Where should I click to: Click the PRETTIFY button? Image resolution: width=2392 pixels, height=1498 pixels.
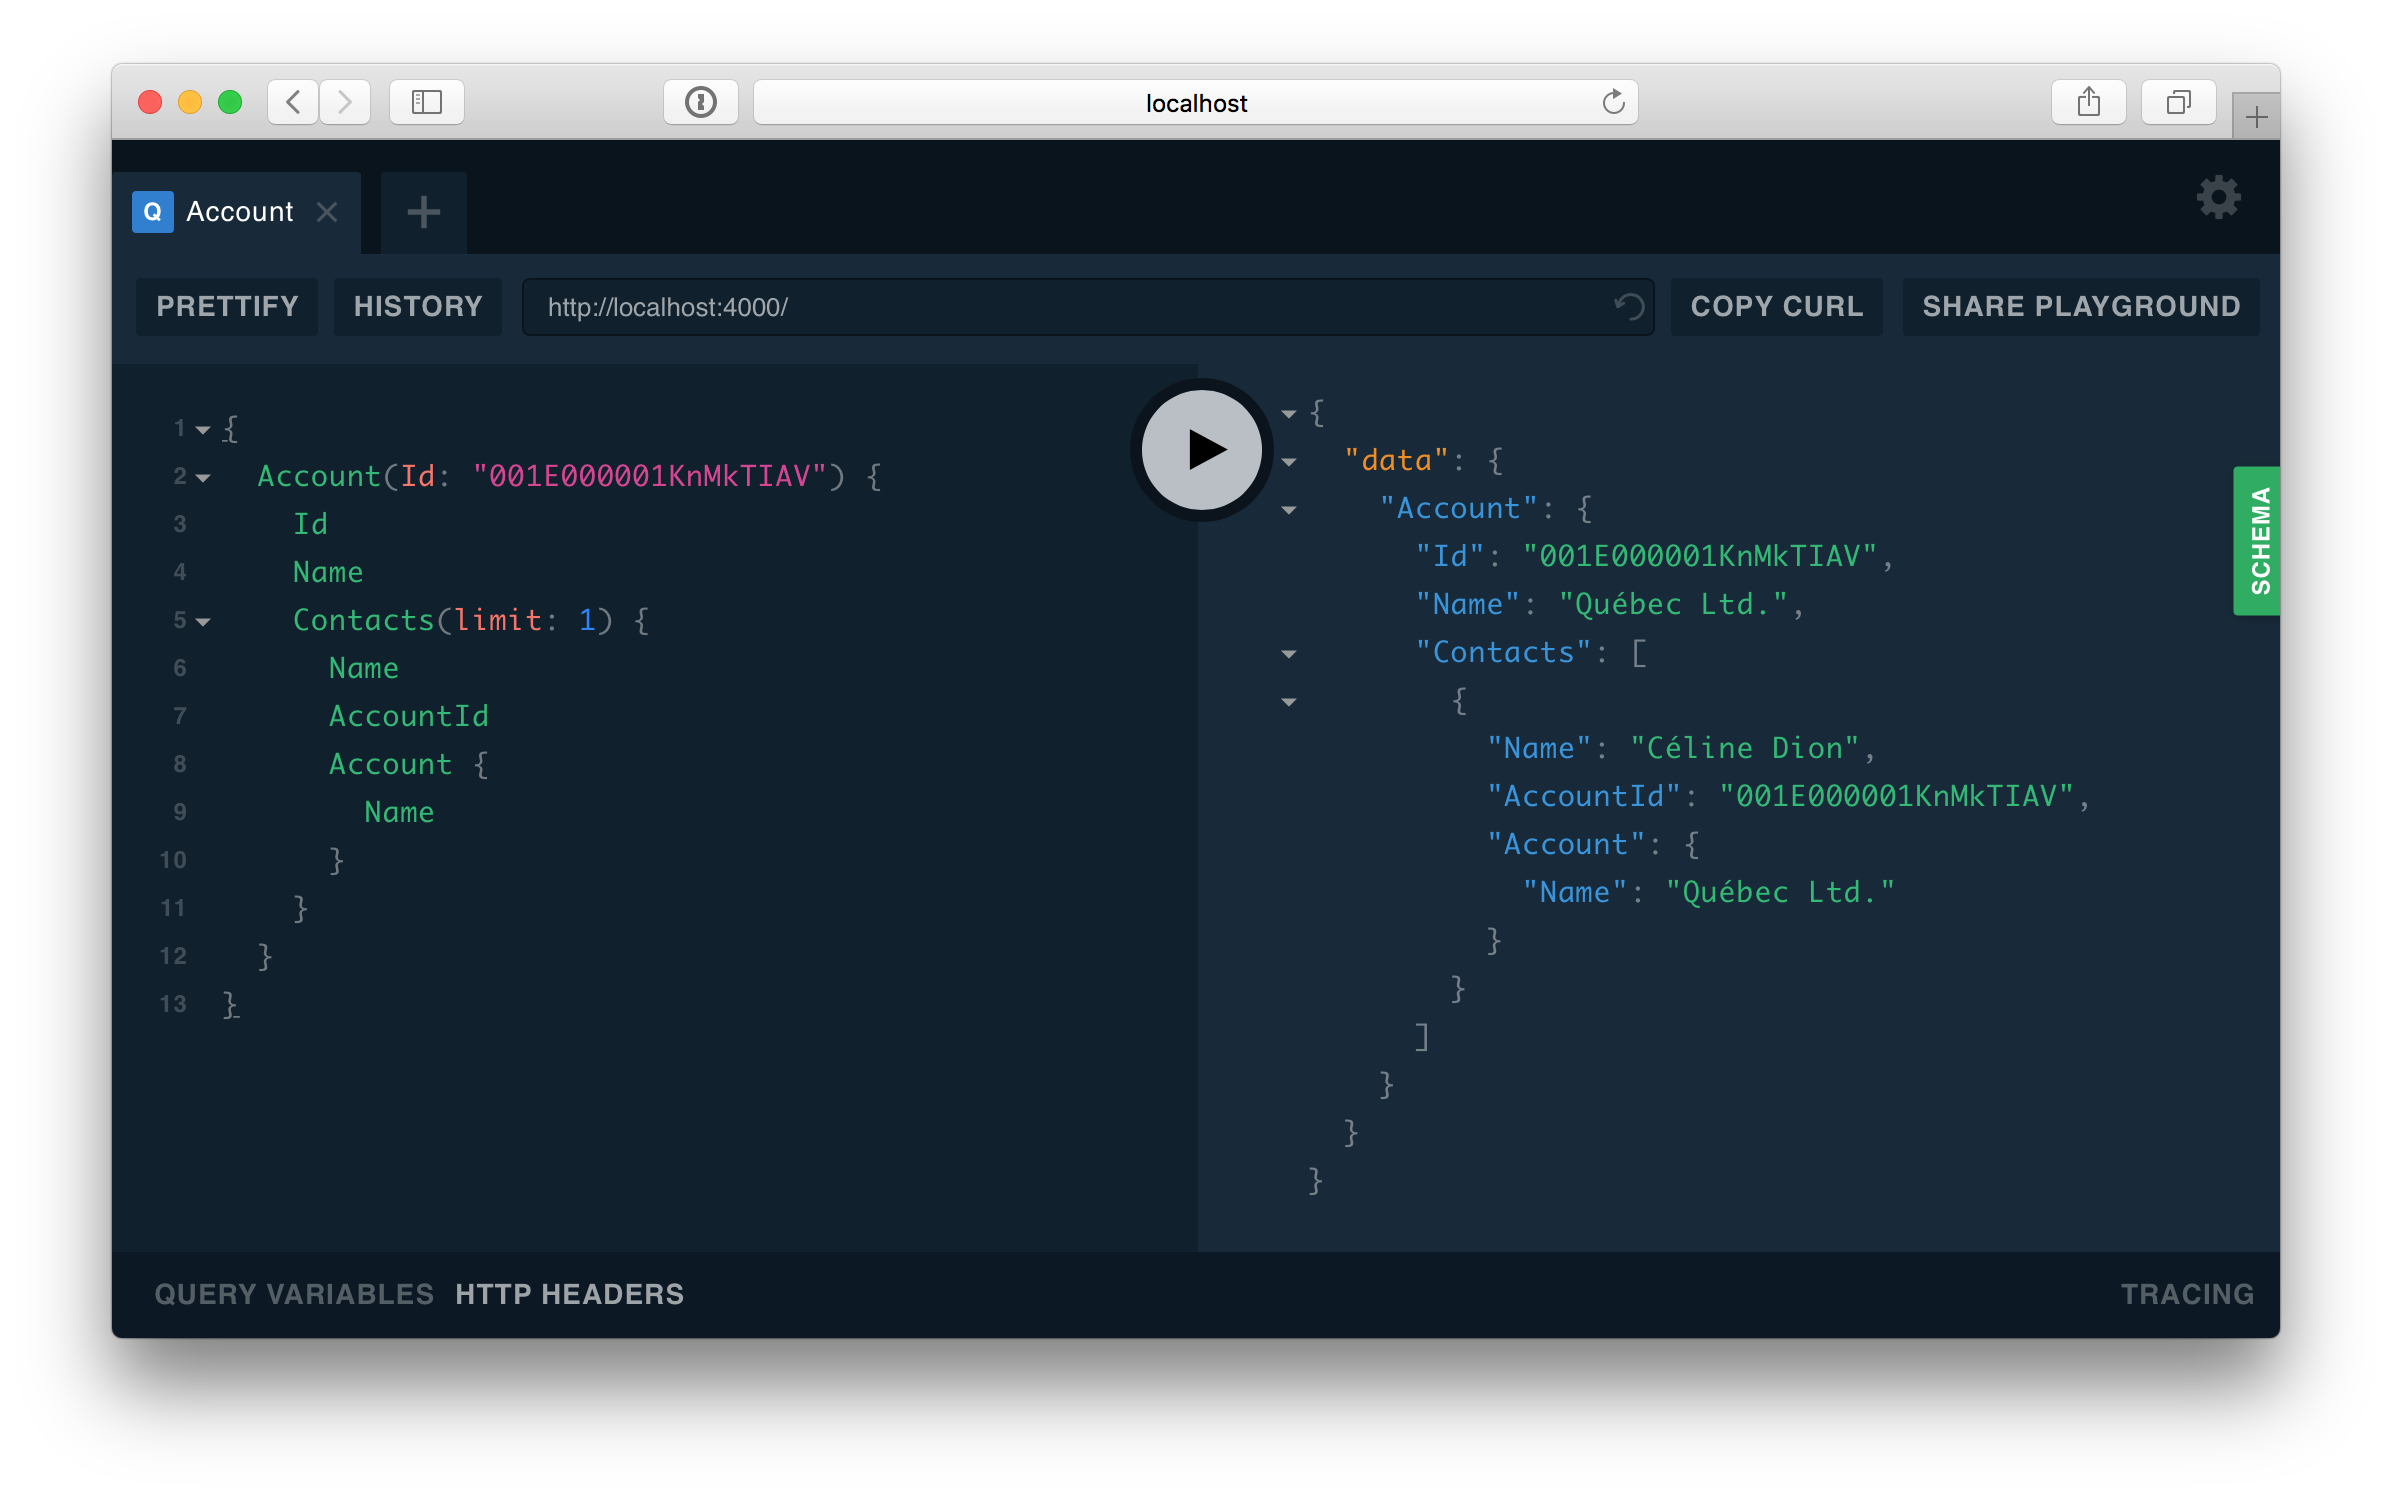pyautogui.click(x=227, y=306)
